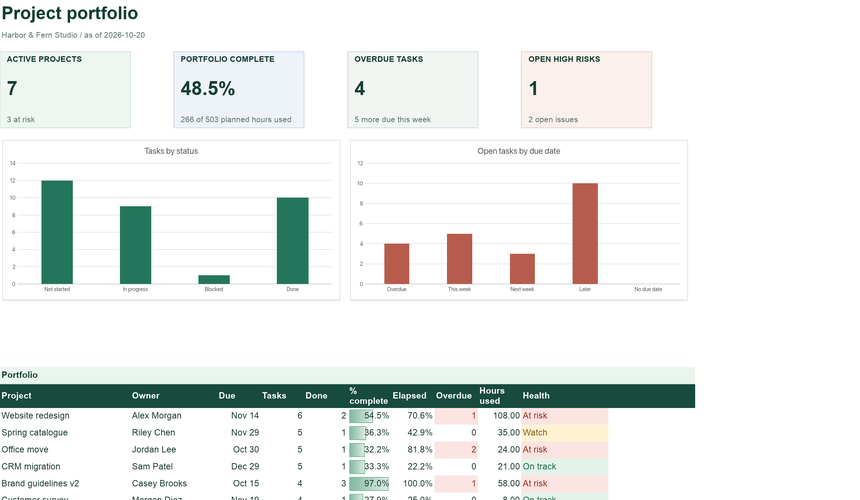The image size is (860, 500).
Task: Open the Open High Risks card
Action: tap(586, 90)
